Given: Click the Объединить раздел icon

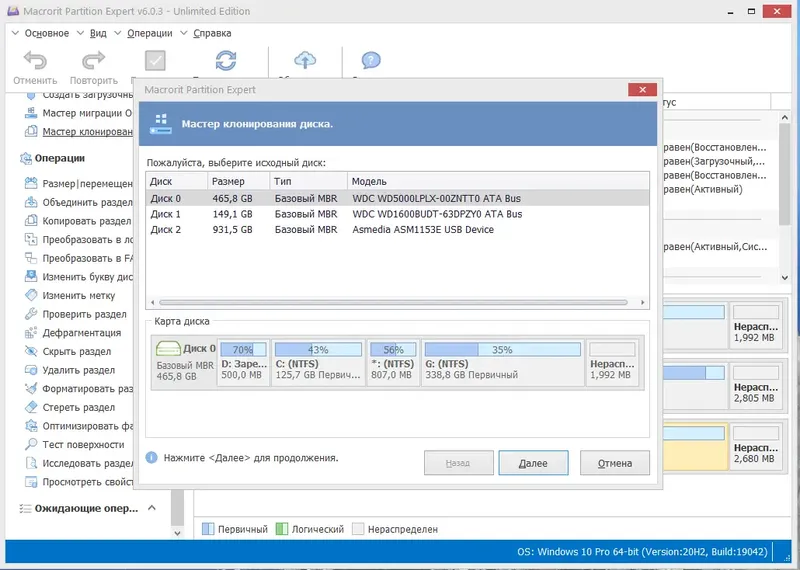Looking at the screenshot, I should (31, 202).
